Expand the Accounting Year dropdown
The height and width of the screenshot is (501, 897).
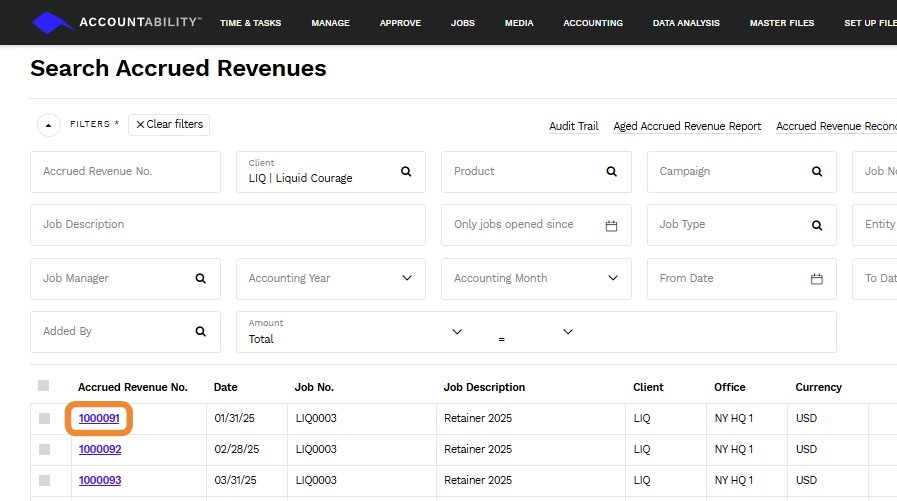[406, 278]
